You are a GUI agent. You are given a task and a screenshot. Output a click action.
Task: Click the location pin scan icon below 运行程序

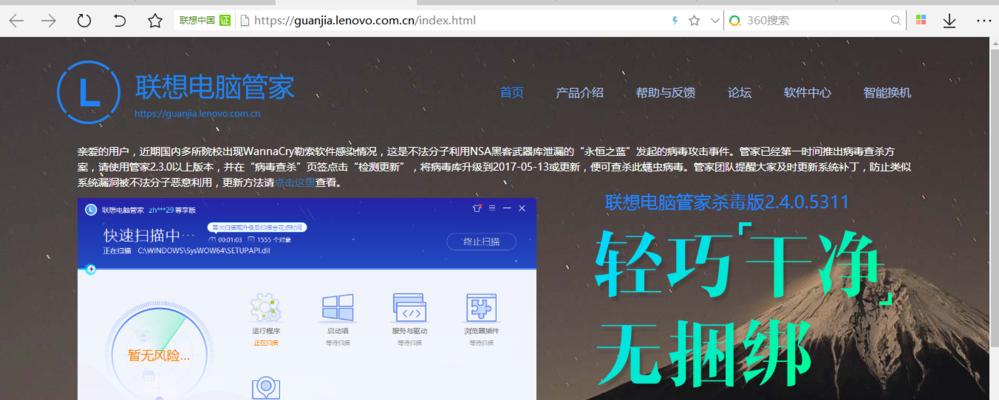click(266, 388)
